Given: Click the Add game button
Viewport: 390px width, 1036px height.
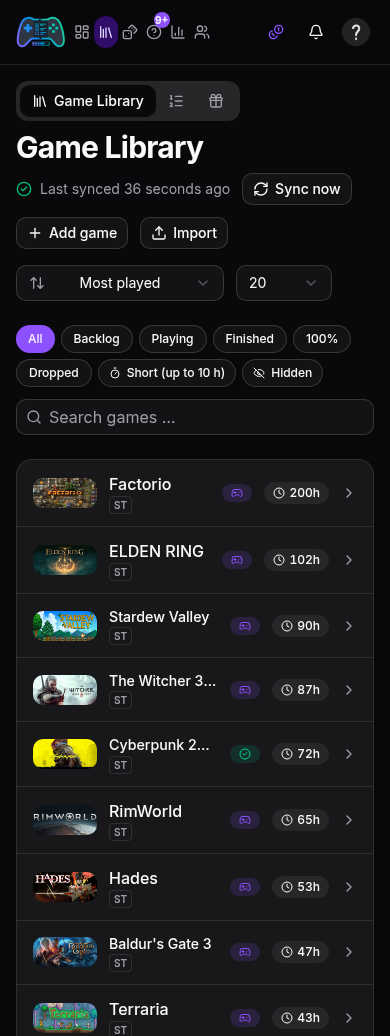Looking at the screenshot, I should click(72, 233).
